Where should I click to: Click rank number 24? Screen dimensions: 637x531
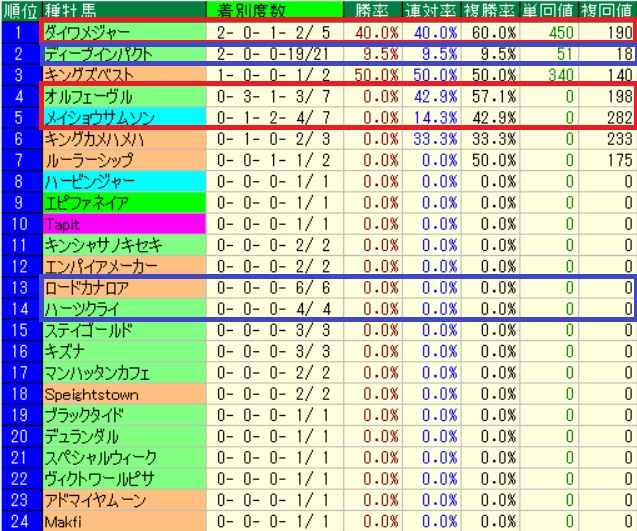[20, 522]
